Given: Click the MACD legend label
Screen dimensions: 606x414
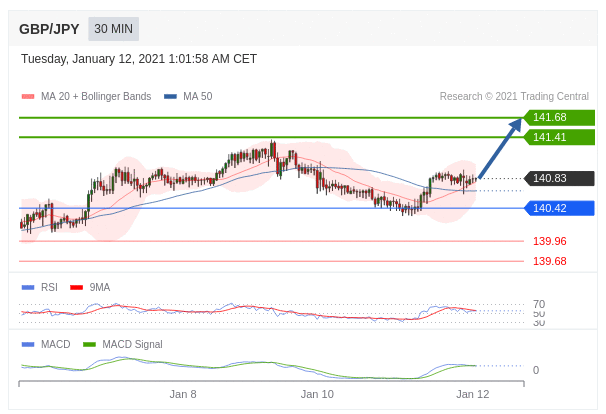Looking at the screenshot, I should pyautogui.click(x=56, y=344).
